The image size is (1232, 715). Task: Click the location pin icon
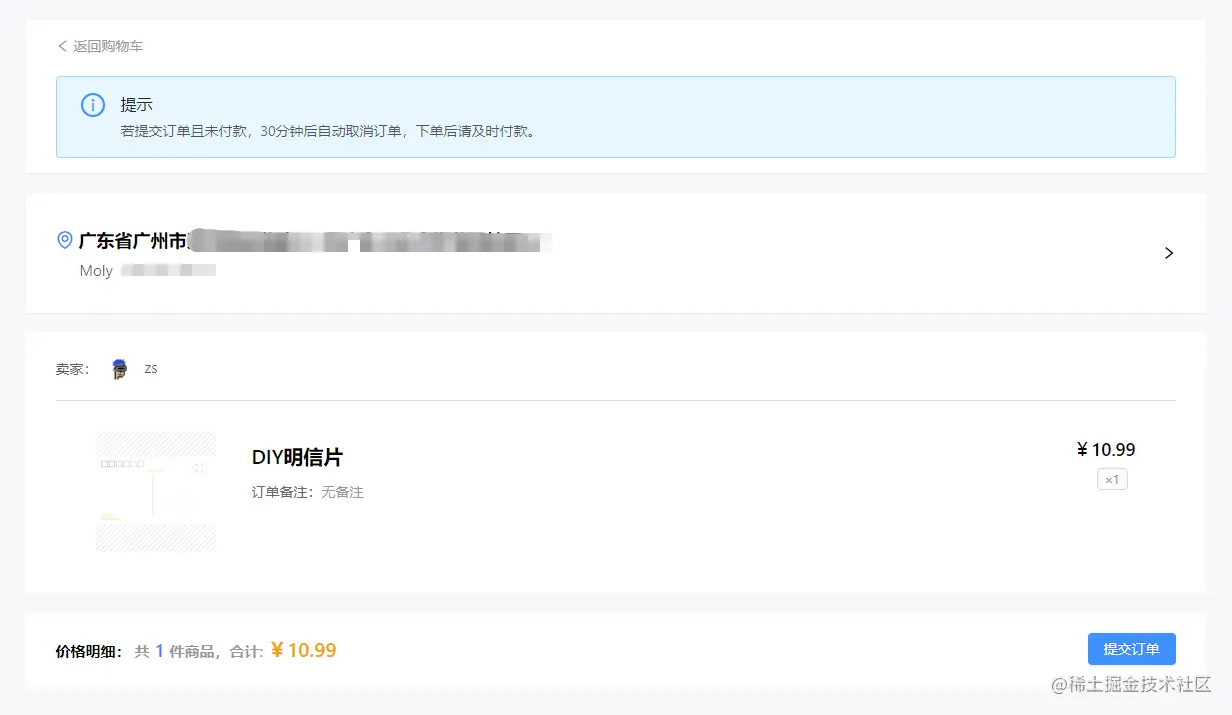point(65,240)
